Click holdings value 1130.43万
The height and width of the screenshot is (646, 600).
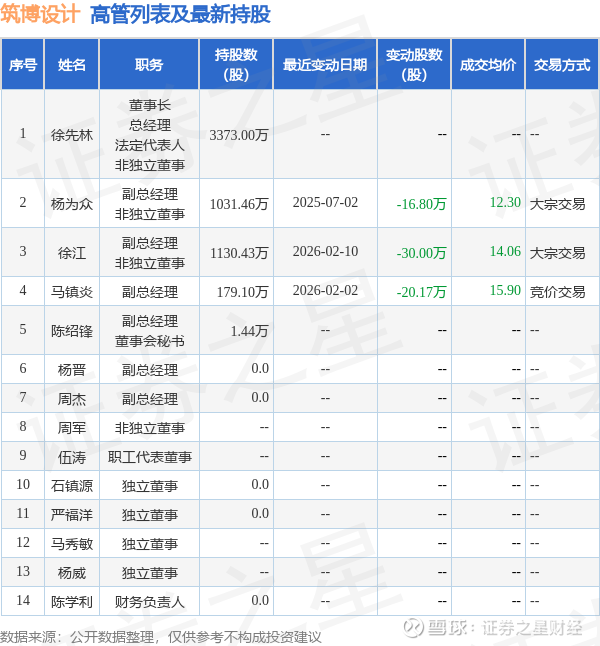coord(239,253)
